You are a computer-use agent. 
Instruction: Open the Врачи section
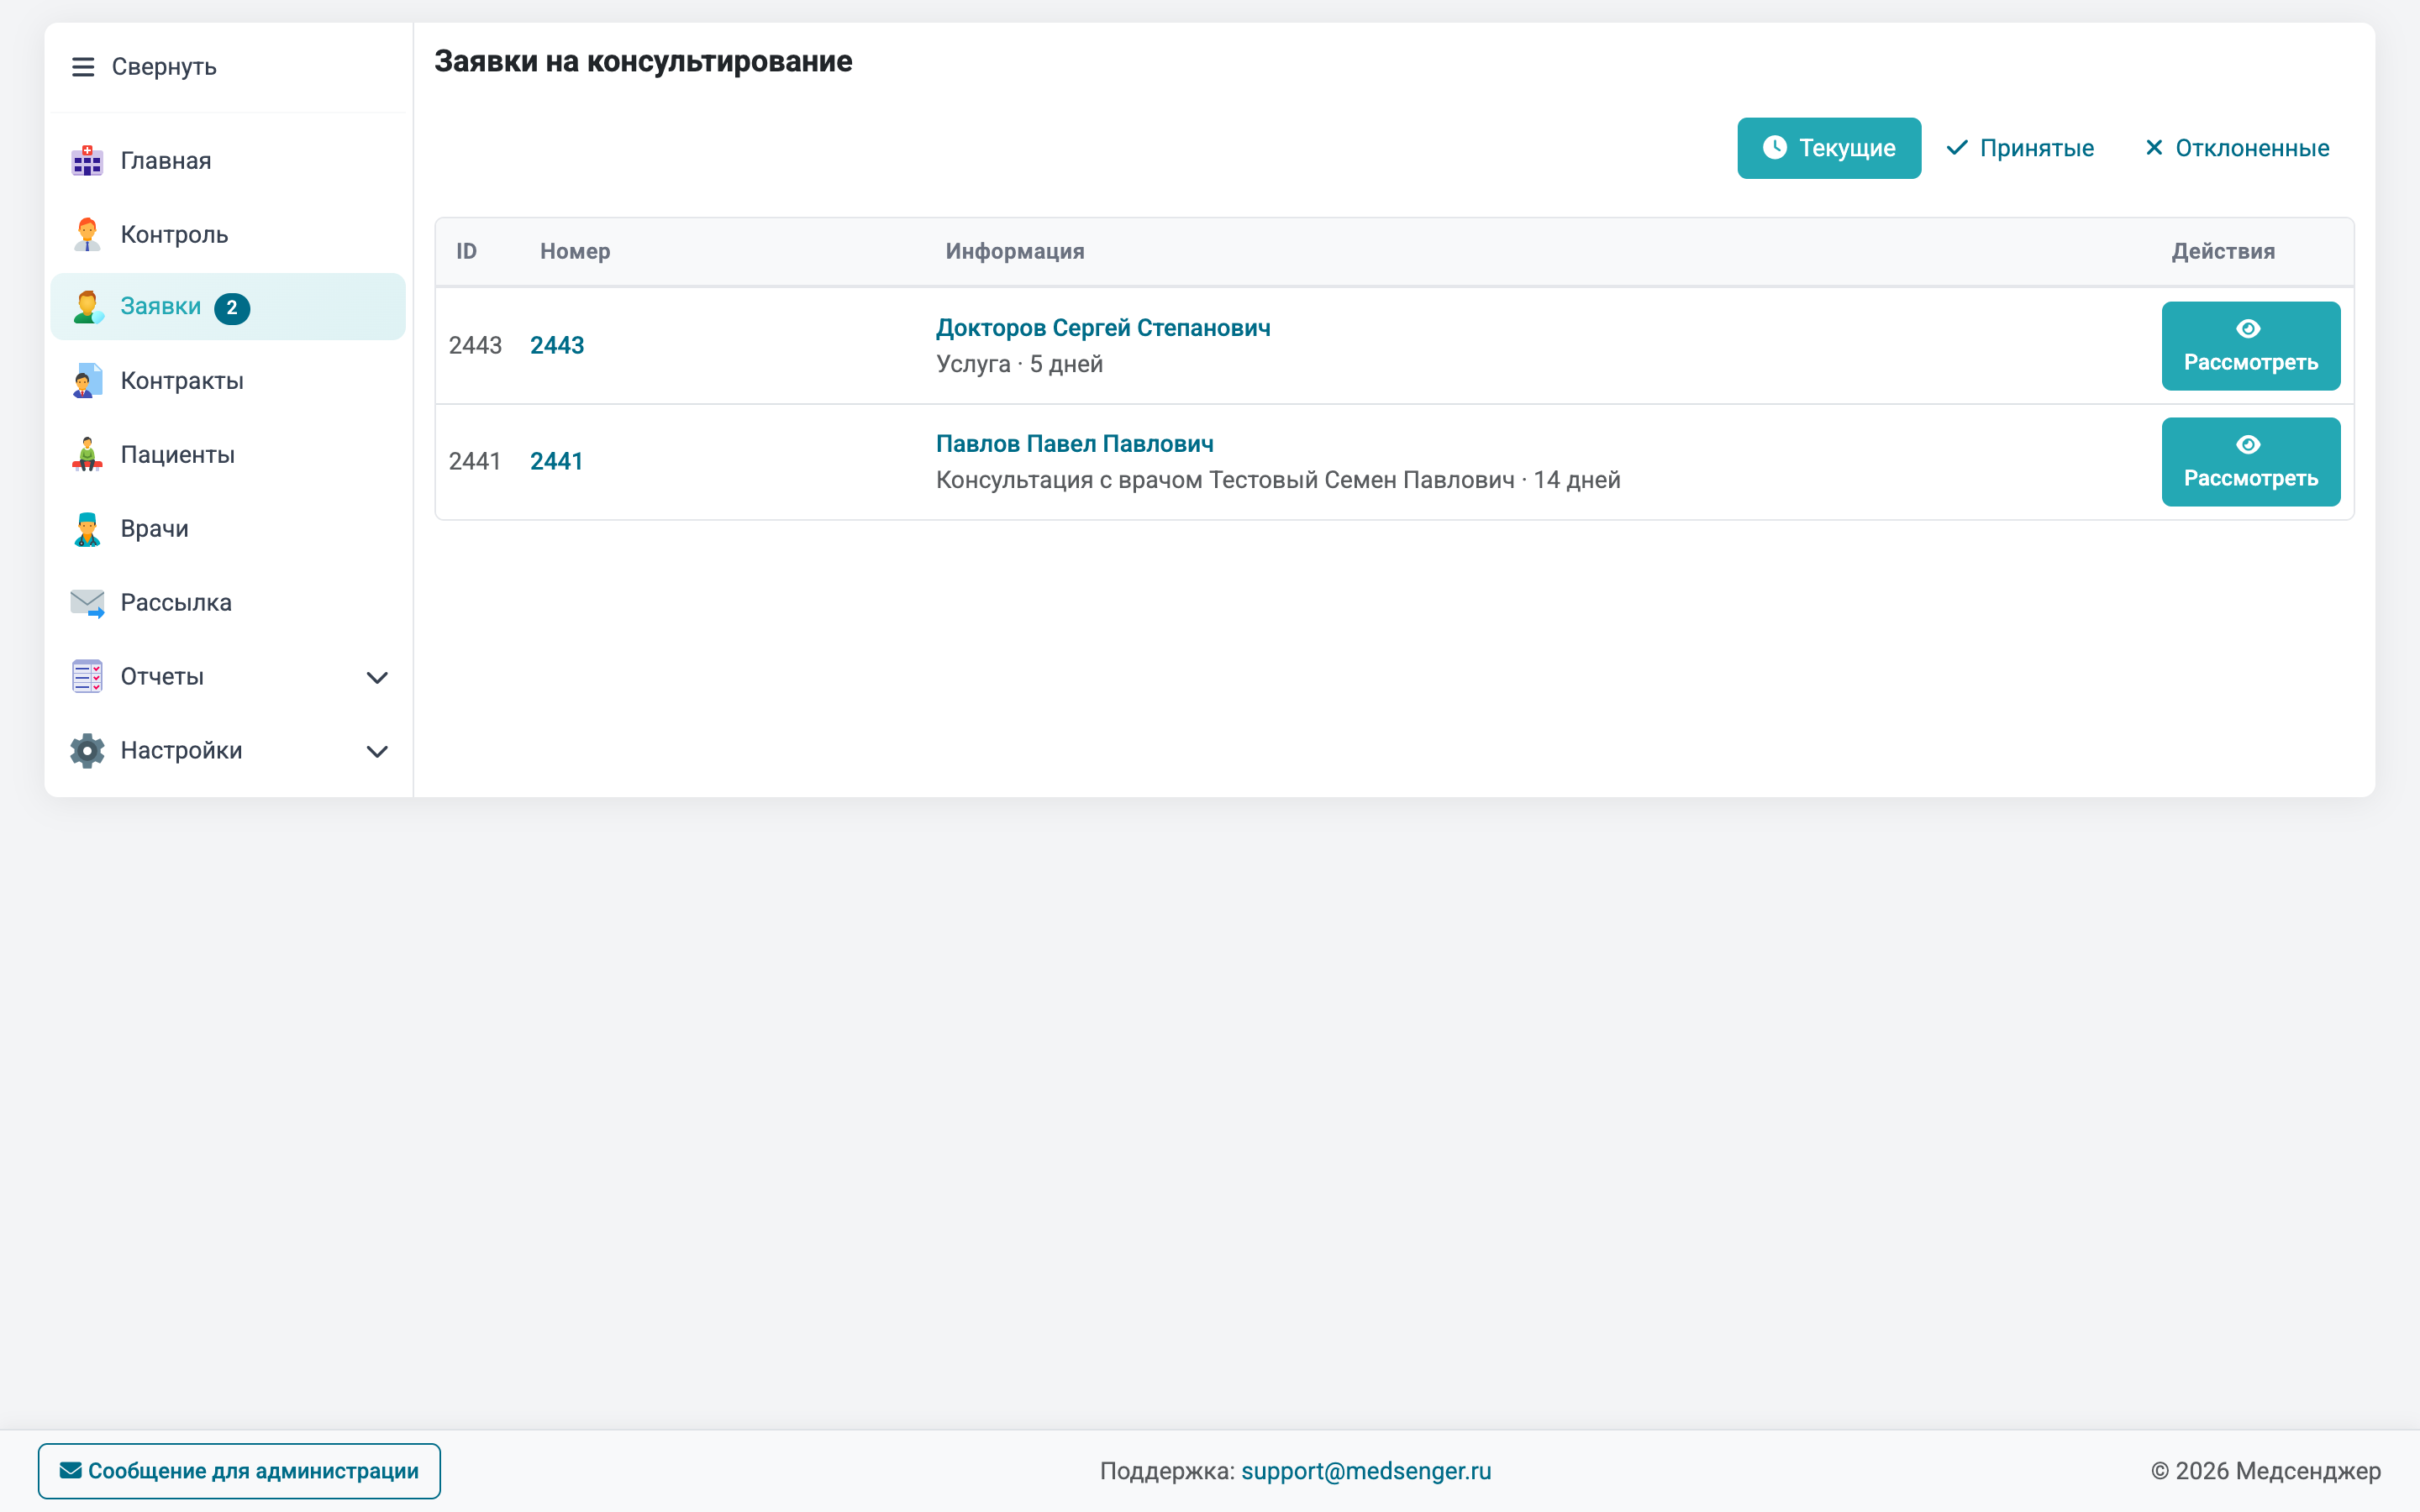(x=228, y=529)
